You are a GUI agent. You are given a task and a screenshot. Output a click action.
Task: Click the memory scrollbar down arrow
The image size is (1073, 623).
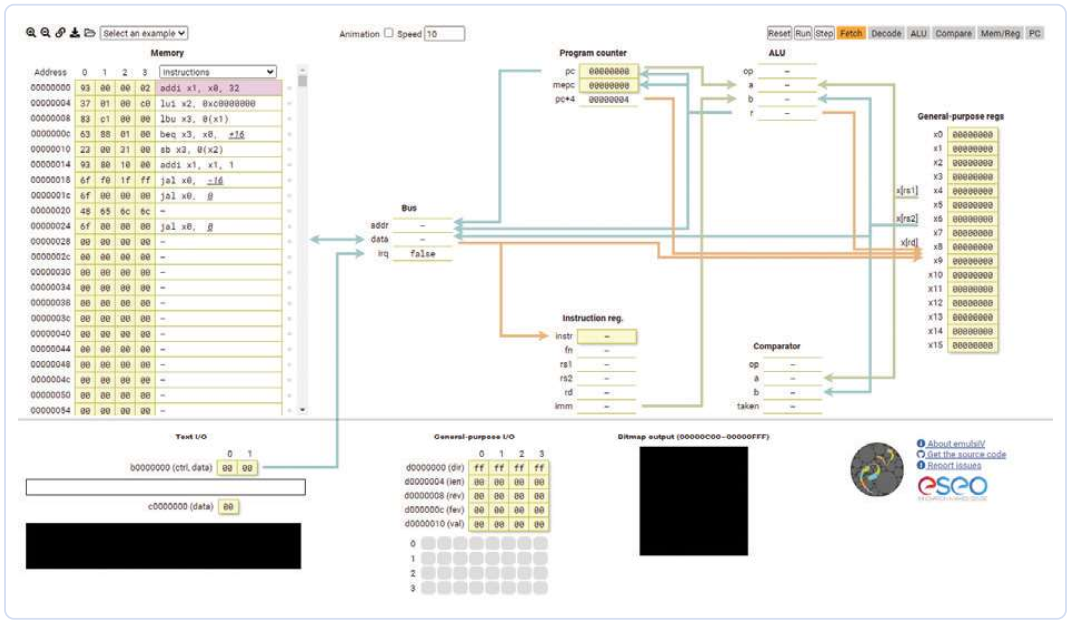point(302,410)
